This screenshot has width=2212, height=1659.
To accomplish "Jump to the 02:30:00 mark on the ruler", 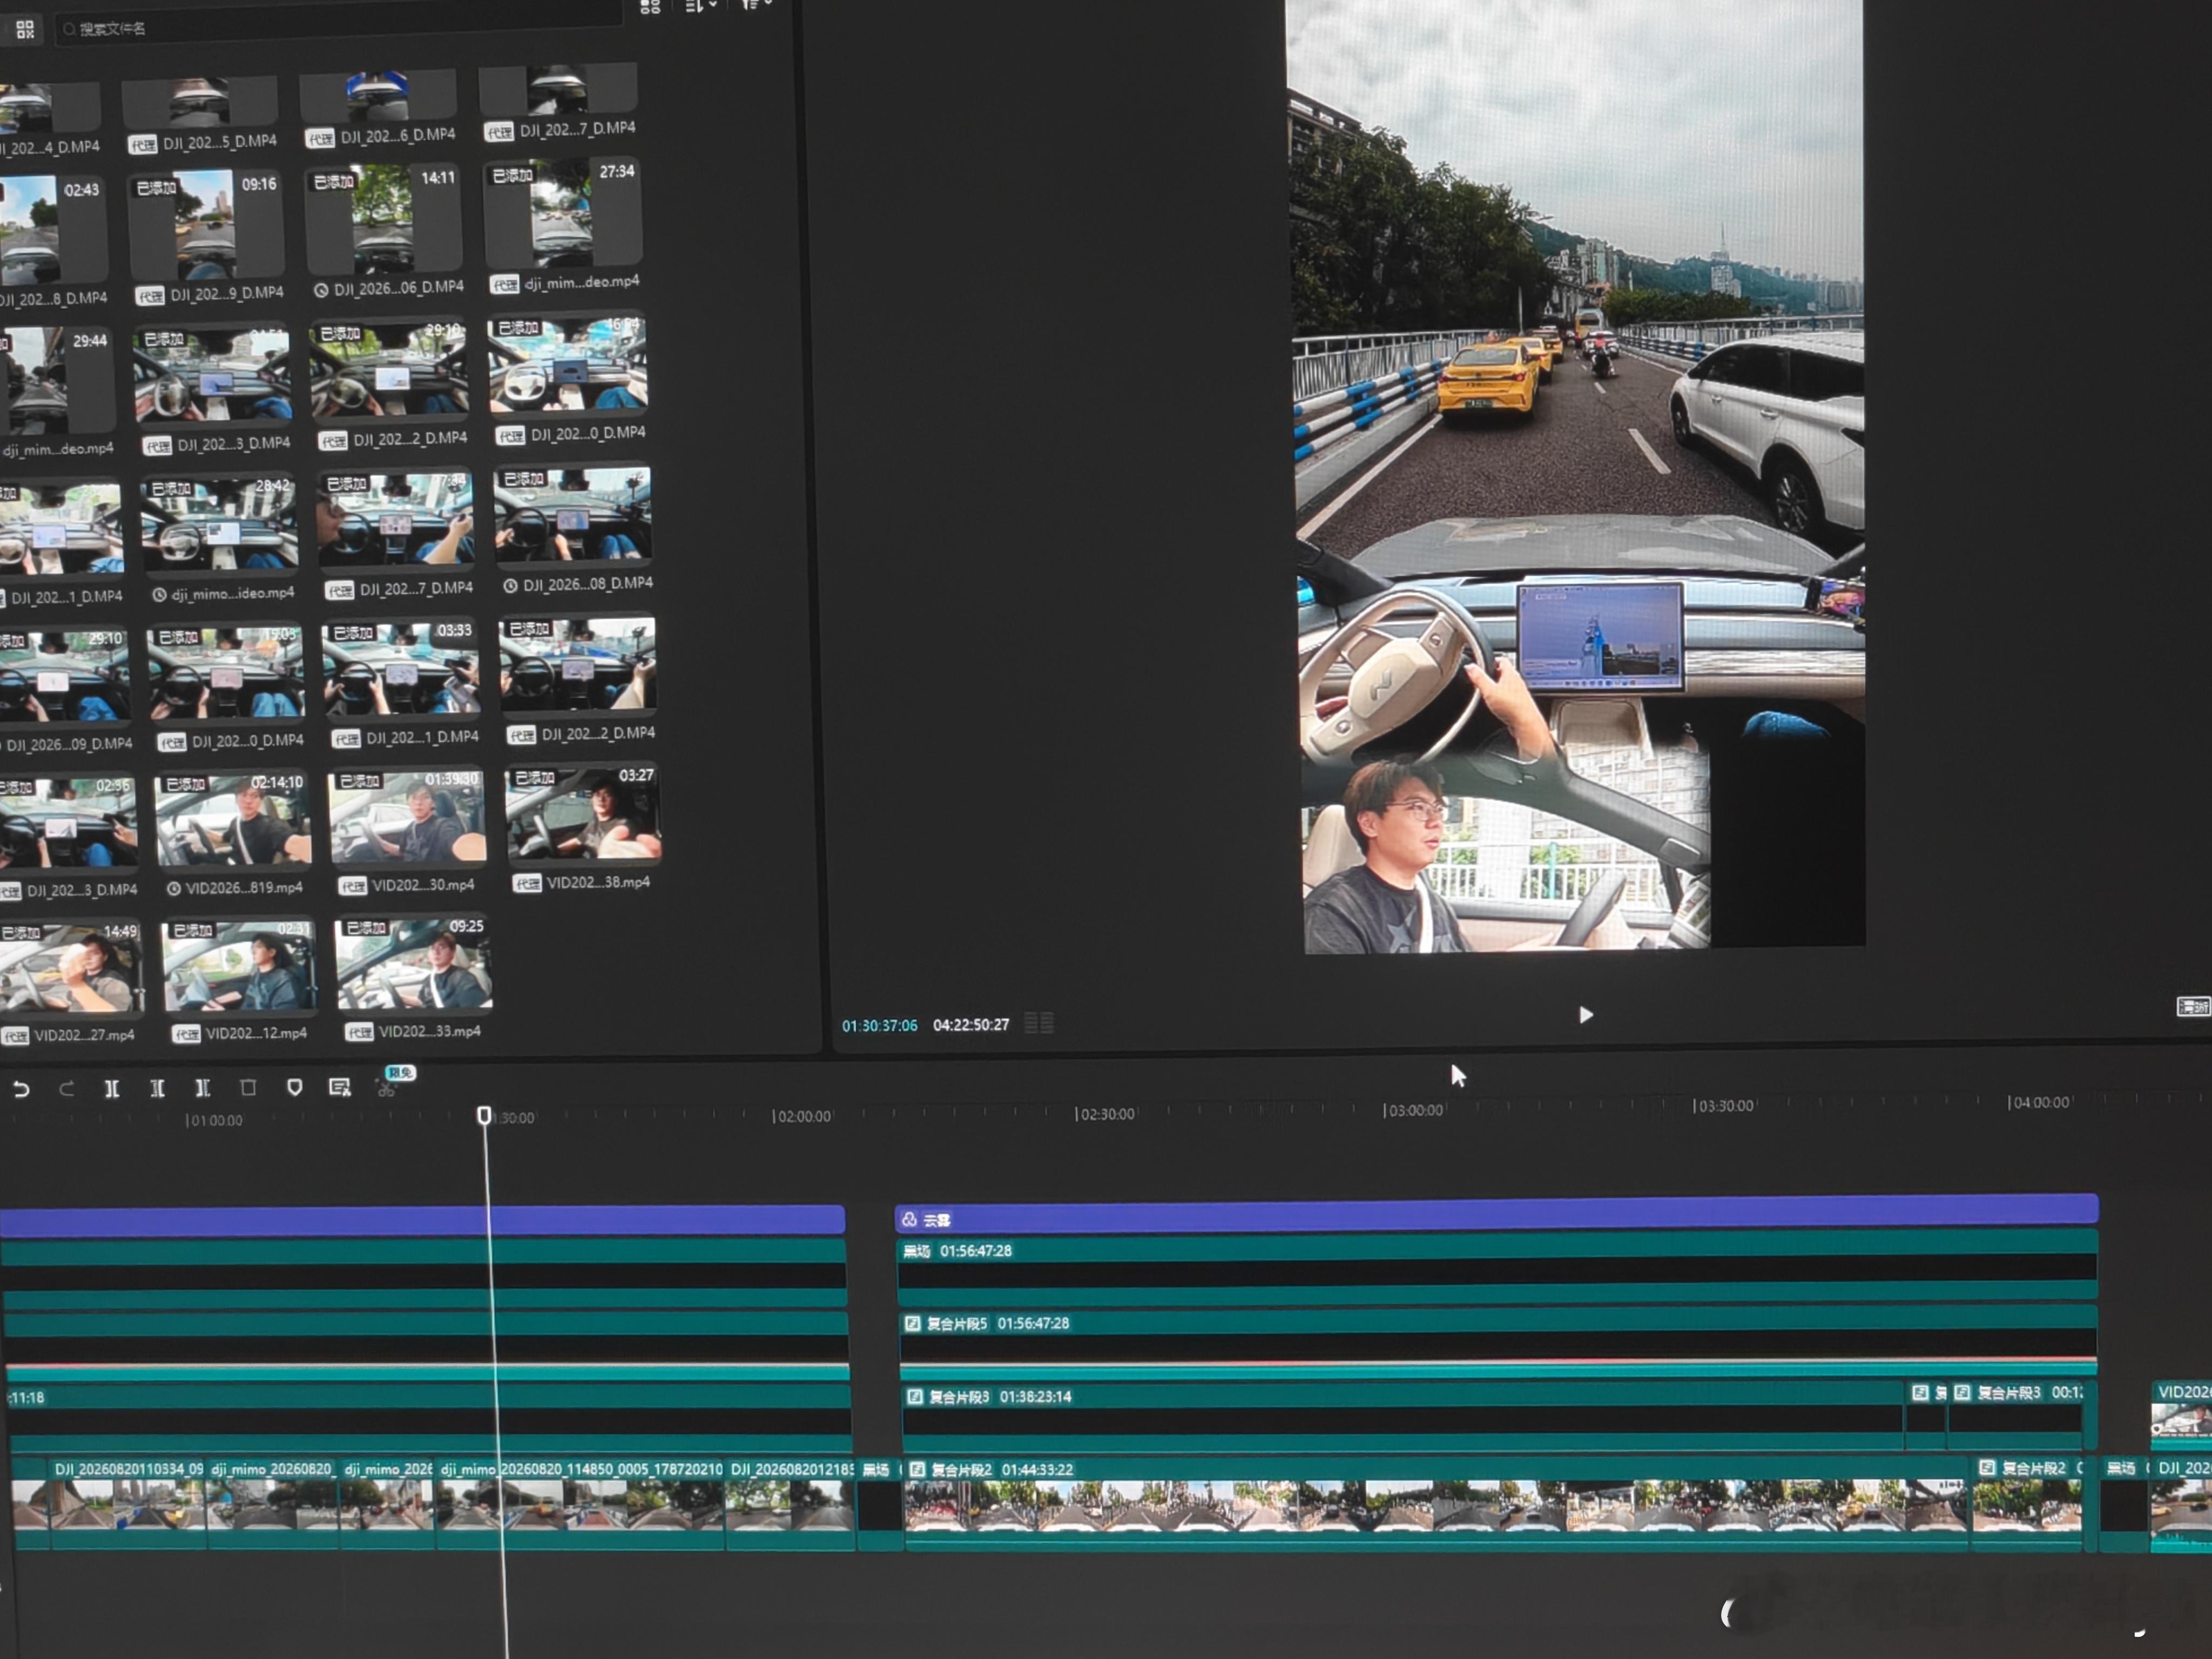I will 1106,1114.
